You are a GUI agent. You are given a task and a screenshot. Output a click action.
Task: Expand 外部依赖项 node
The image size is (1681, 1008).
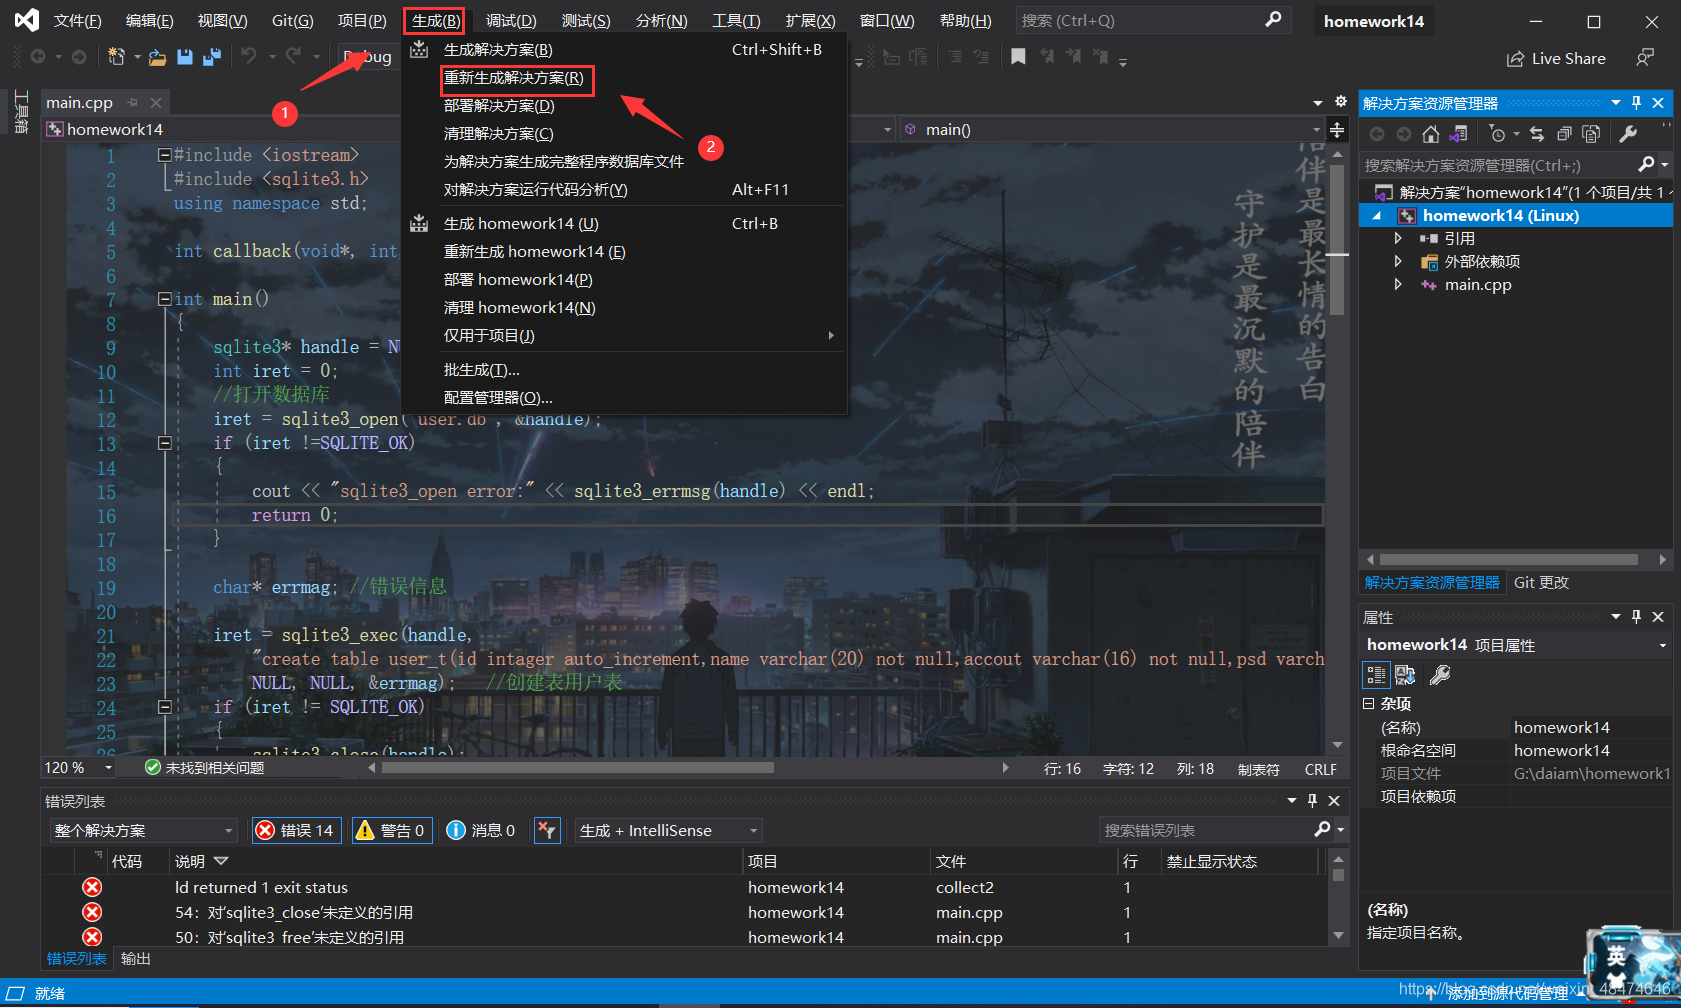(1398, 261)
